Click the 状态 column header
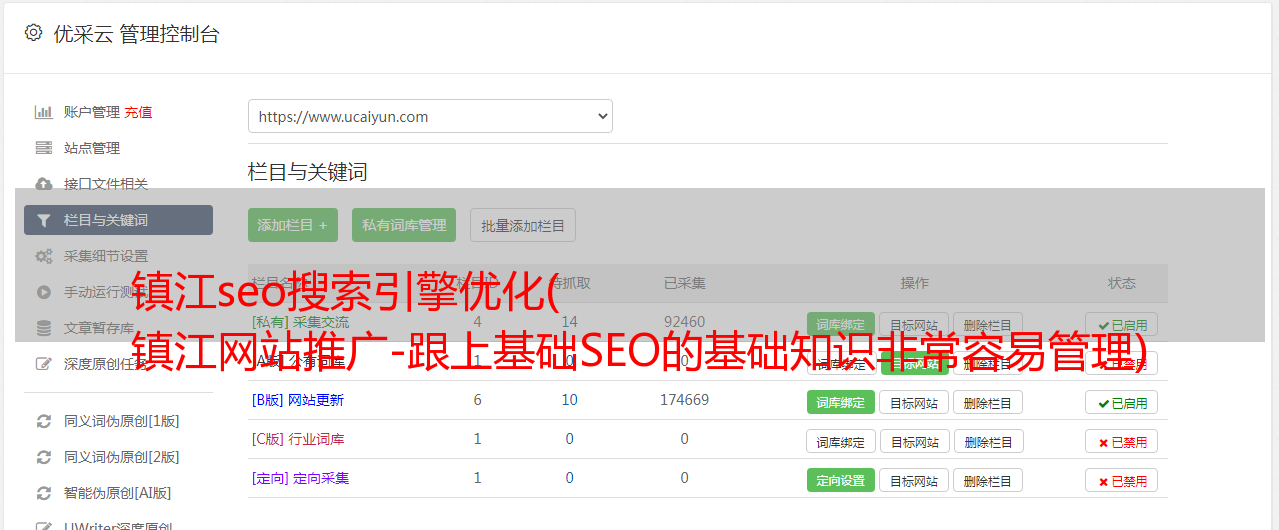Image resolution: width=1279 pixels, height=530 pixels. click(1122, 283)
